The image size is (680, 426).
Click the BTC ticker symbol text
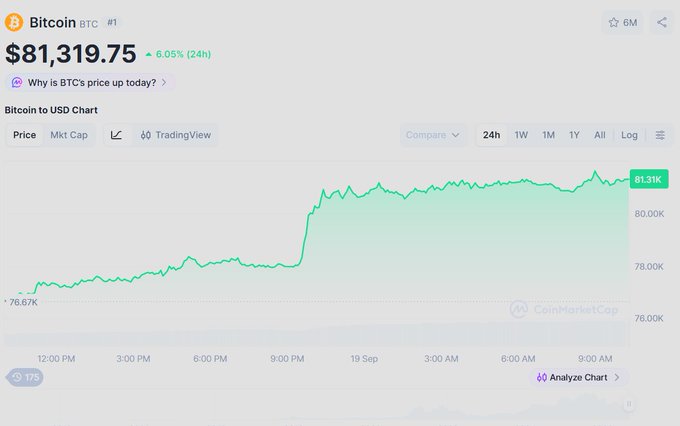(88, 24)
